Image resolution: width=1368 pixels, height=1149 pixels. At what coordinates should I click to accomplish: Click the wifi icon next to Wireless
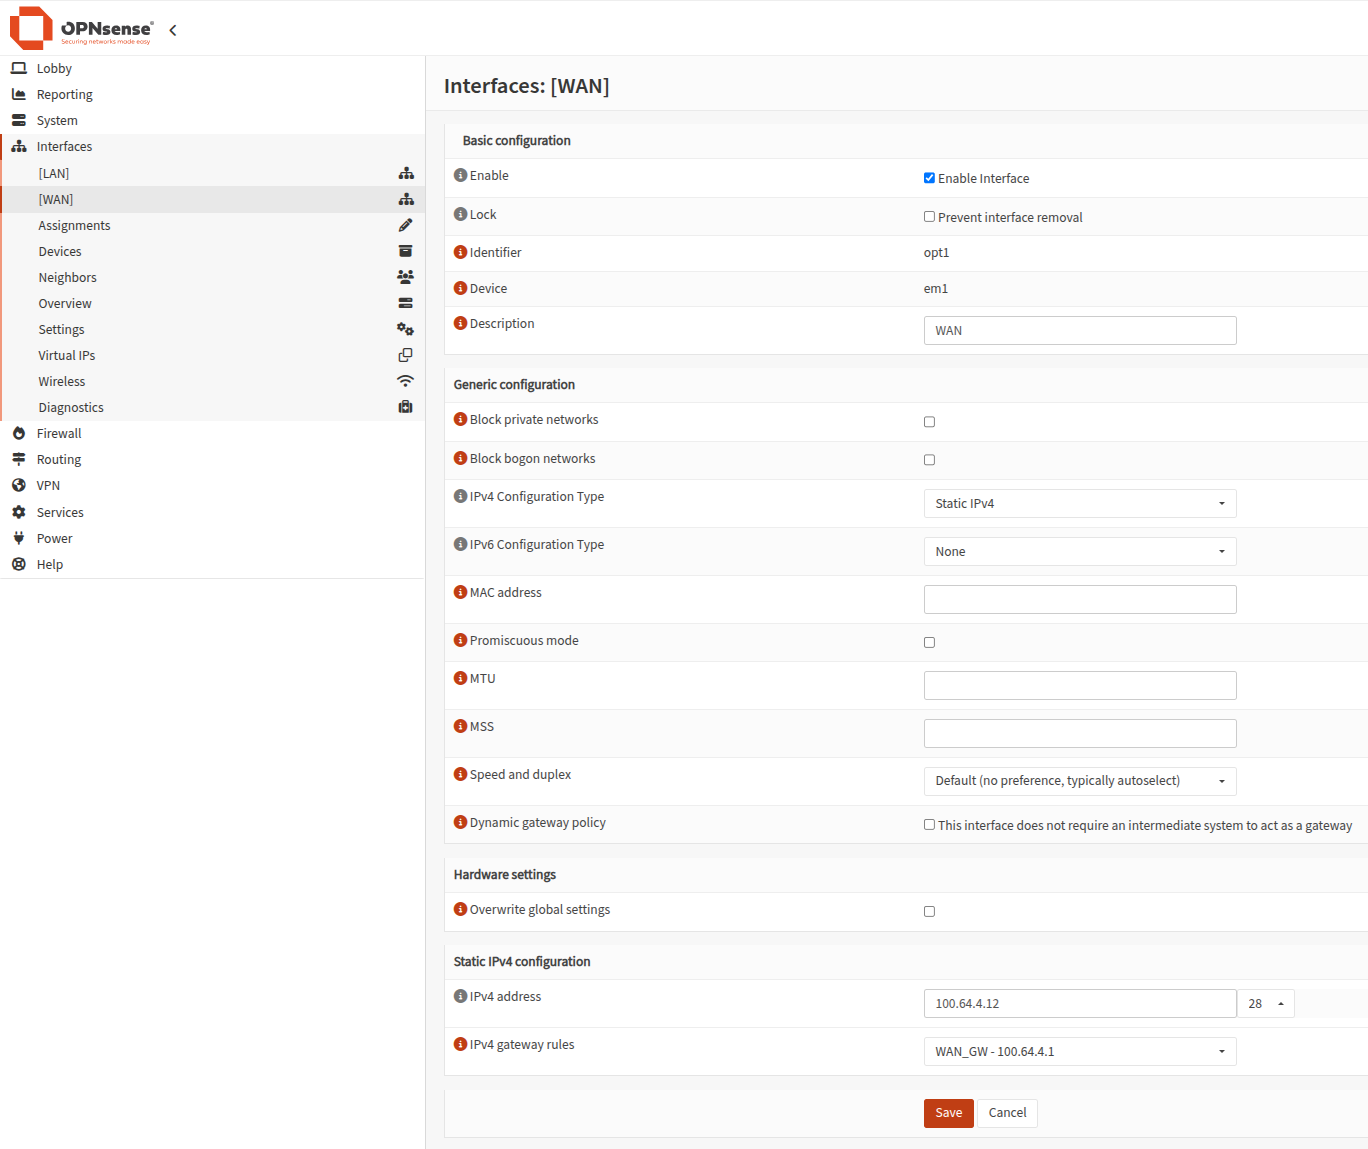tap(405, 381)
